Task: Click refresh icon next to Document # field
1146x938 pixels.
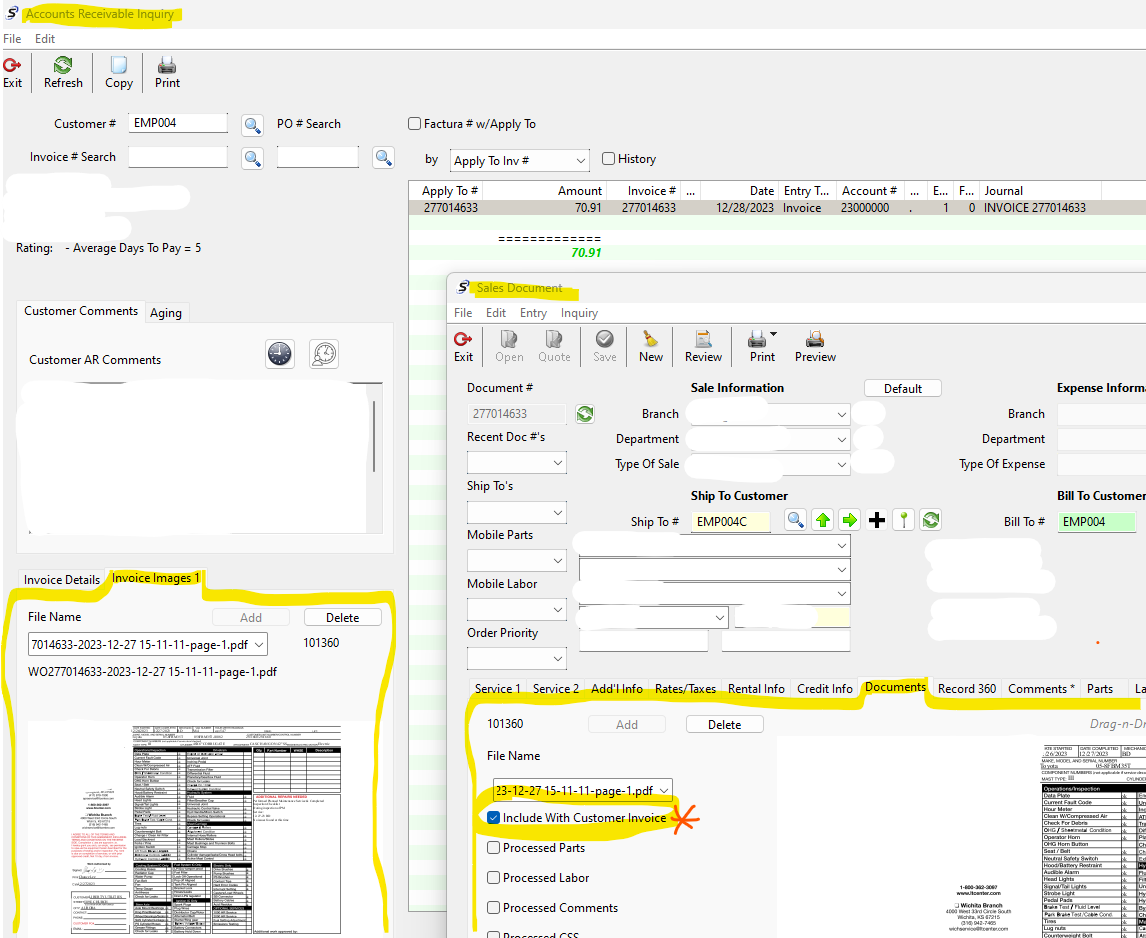Action: coord(585,415)
